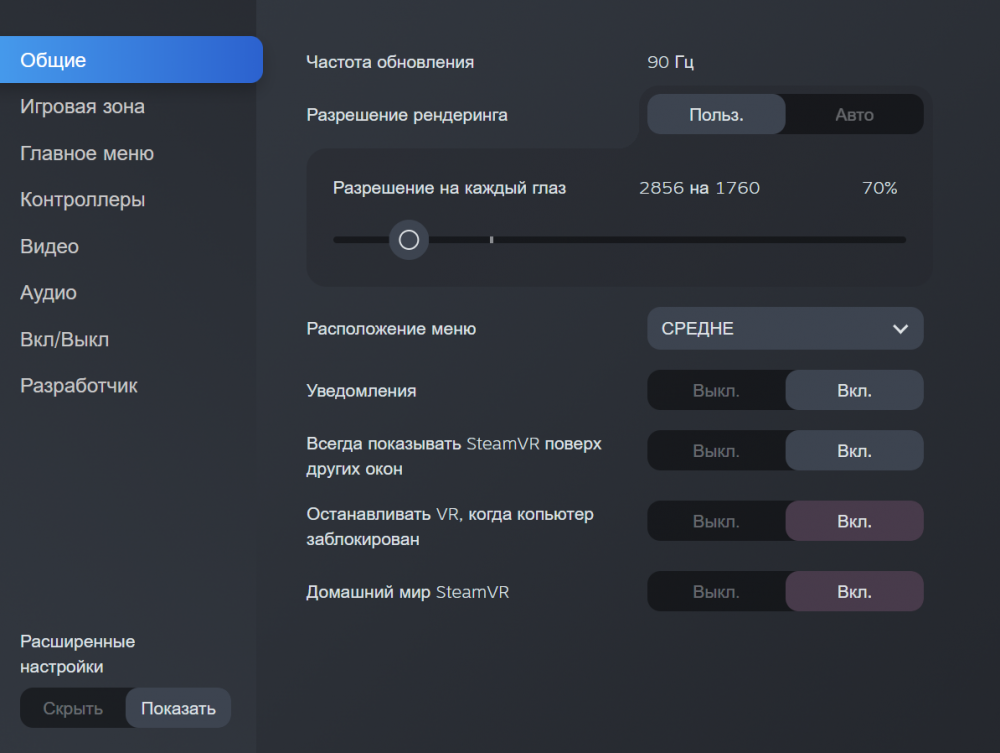This screenshot has width=1000, height=753.
Task: Open Вкл/Выкл settings section
Action: (x=65, y=340)
